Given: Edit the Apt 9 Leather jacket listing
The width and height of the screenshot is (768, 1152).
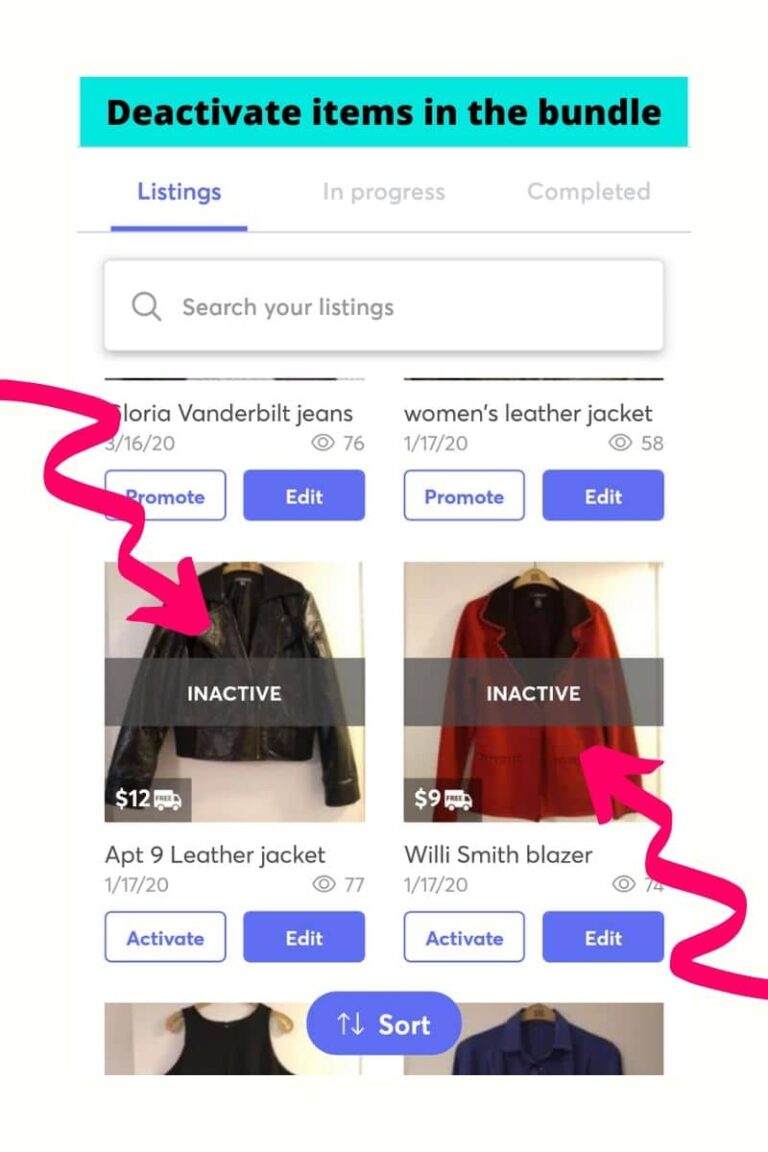Looking at the screenshot, I should [304, 937].
